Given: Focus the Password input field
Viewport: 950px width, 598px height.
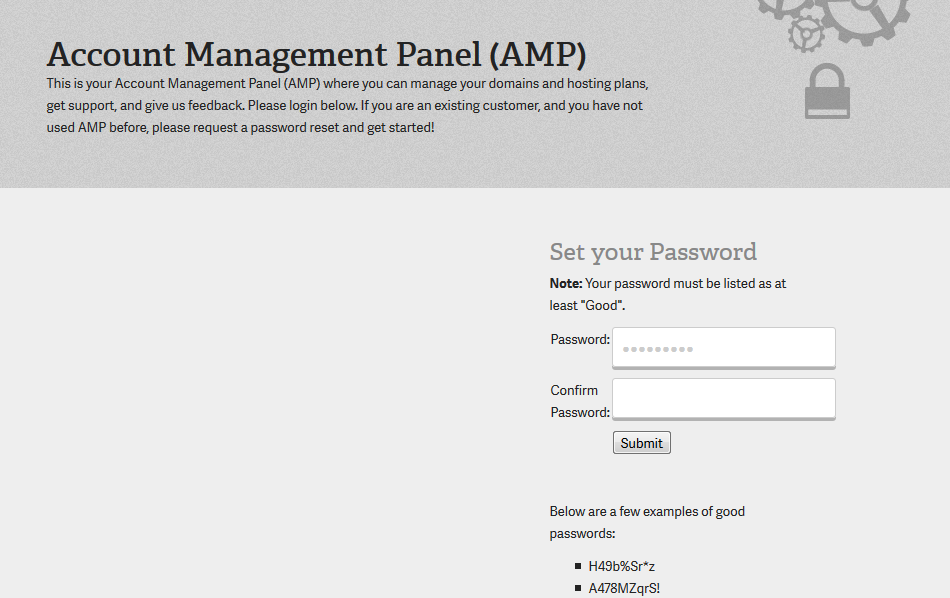Looking at the screenshot, I should point(723,348).
